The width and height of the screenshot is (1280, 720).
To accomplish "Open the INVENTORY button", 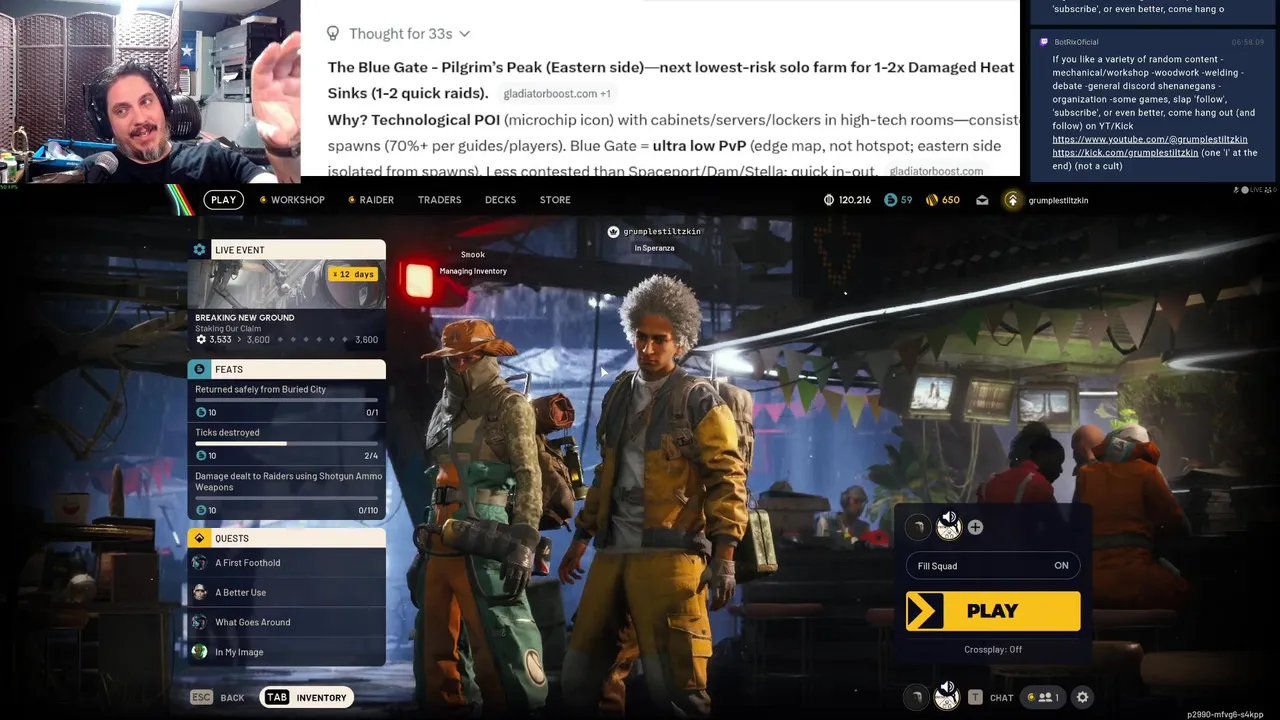I will [x=306, y=697].
